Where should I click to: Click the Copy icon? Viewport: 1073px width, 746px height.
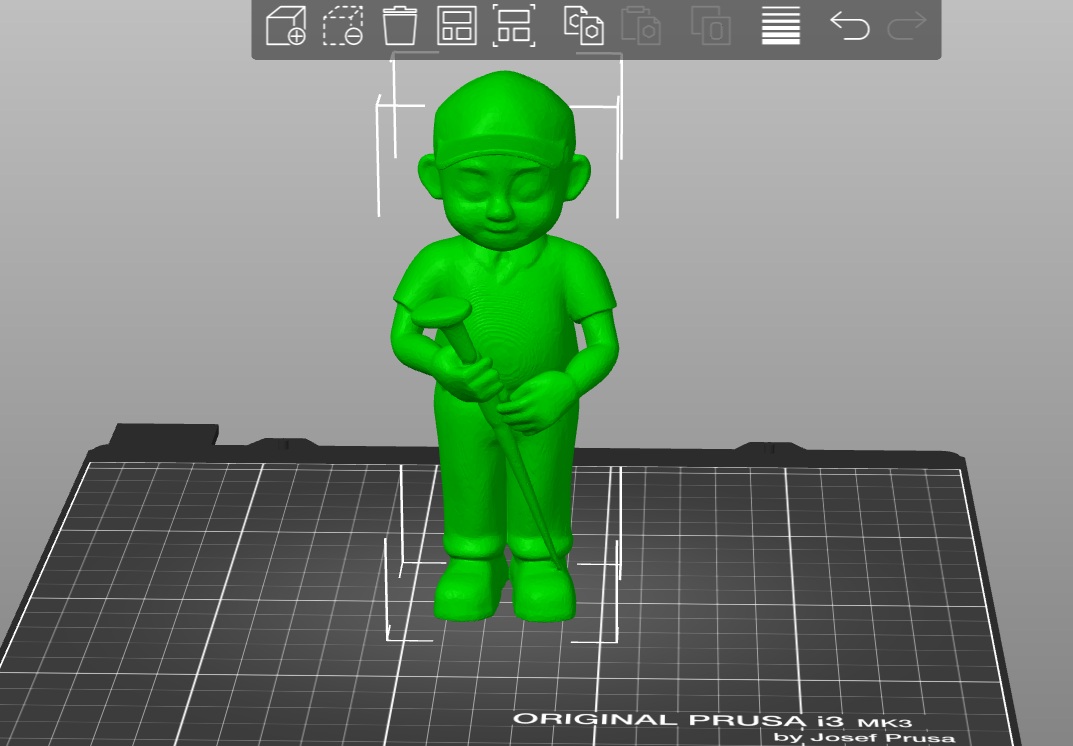tap(584, 26)
